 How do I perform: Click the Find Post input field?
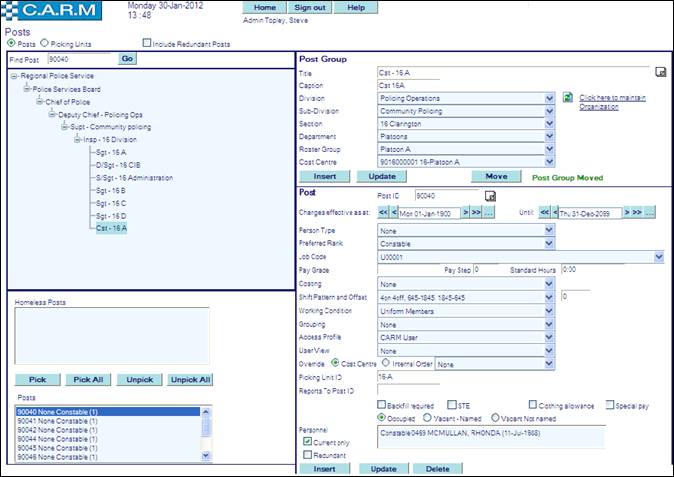pos(81,59)
